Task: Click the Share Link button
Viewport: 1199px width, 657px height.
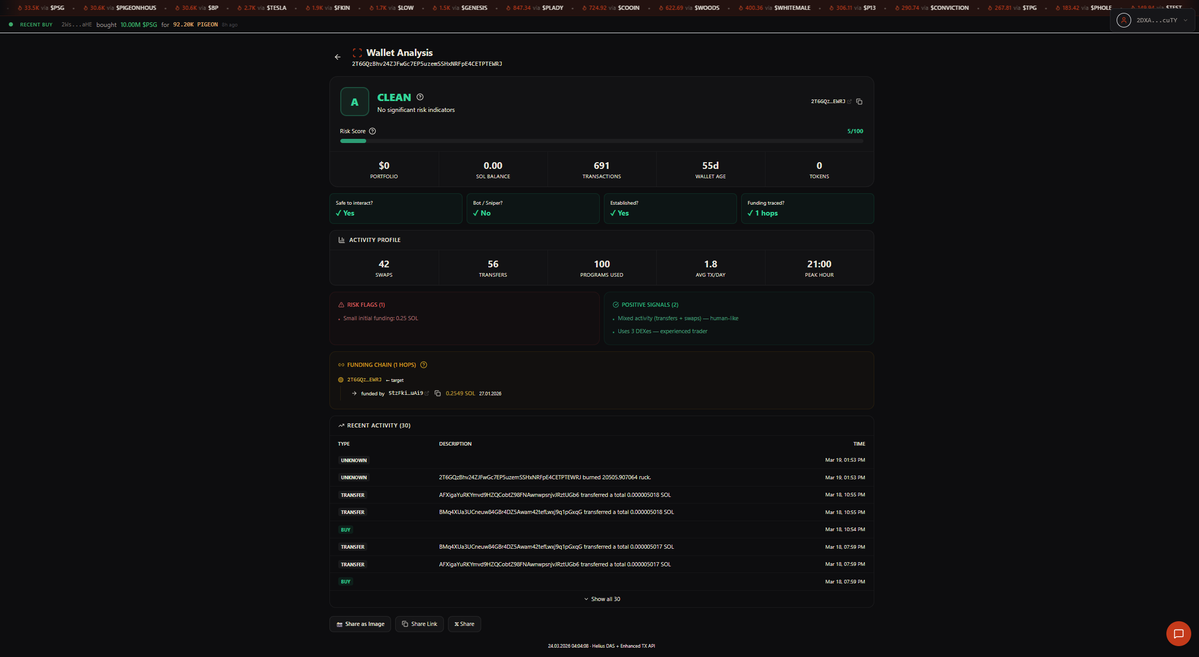Action: (x=419, y=624)
